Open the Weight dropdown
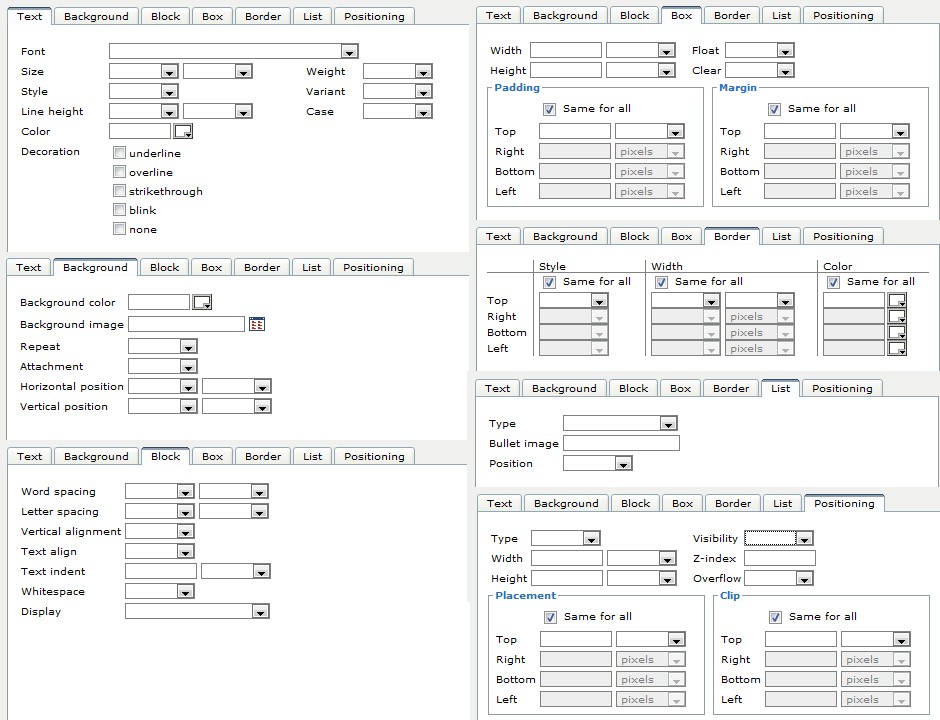 click(x=397, y=71)
